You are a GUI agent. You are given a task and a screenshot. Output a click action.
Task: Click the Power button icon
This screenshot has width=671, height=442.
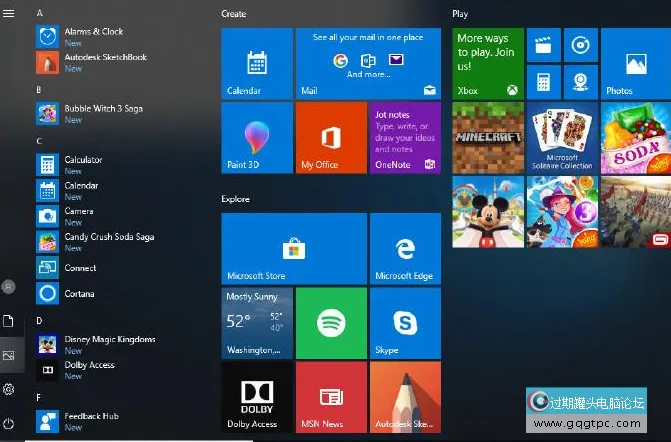tap(9, 424)
